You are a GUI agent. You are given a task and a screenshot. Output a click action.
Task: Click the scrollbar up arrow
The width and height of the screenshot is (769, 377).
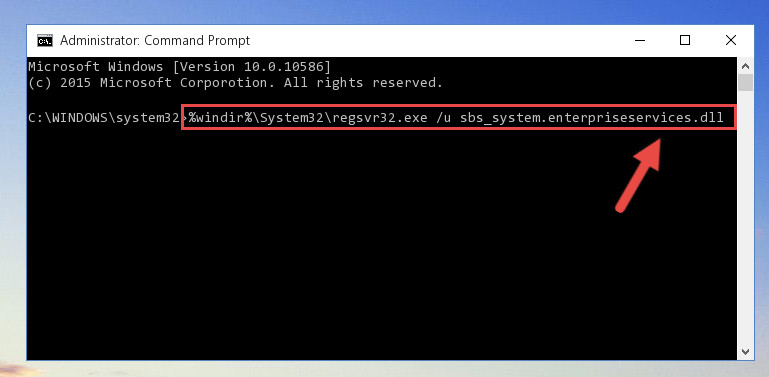tap(745, 66)
